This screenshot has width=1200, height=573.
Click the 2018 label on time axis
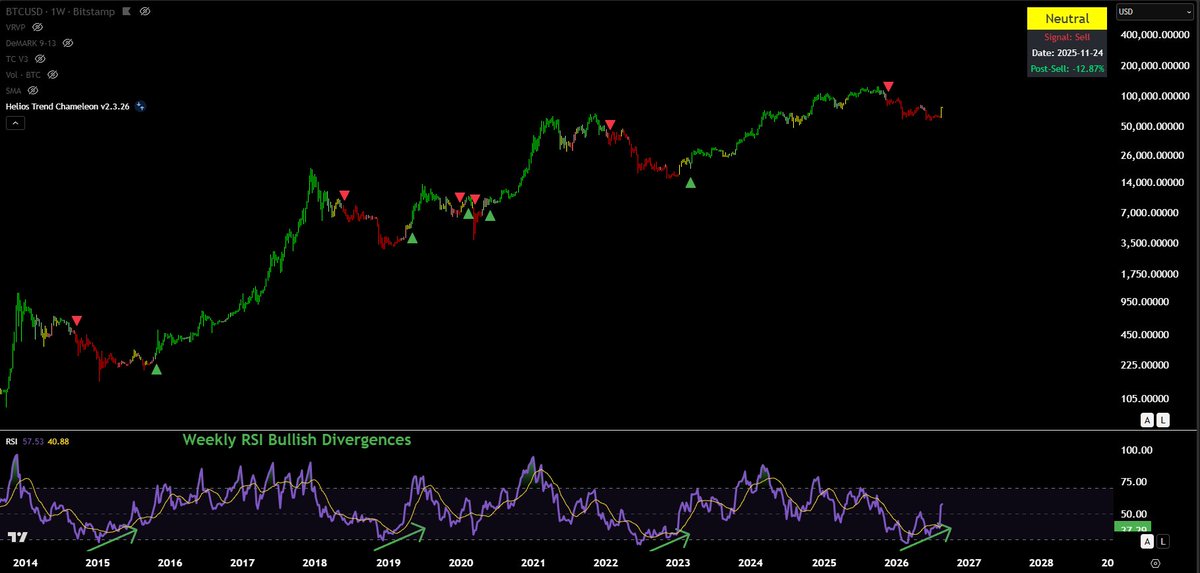315,564
